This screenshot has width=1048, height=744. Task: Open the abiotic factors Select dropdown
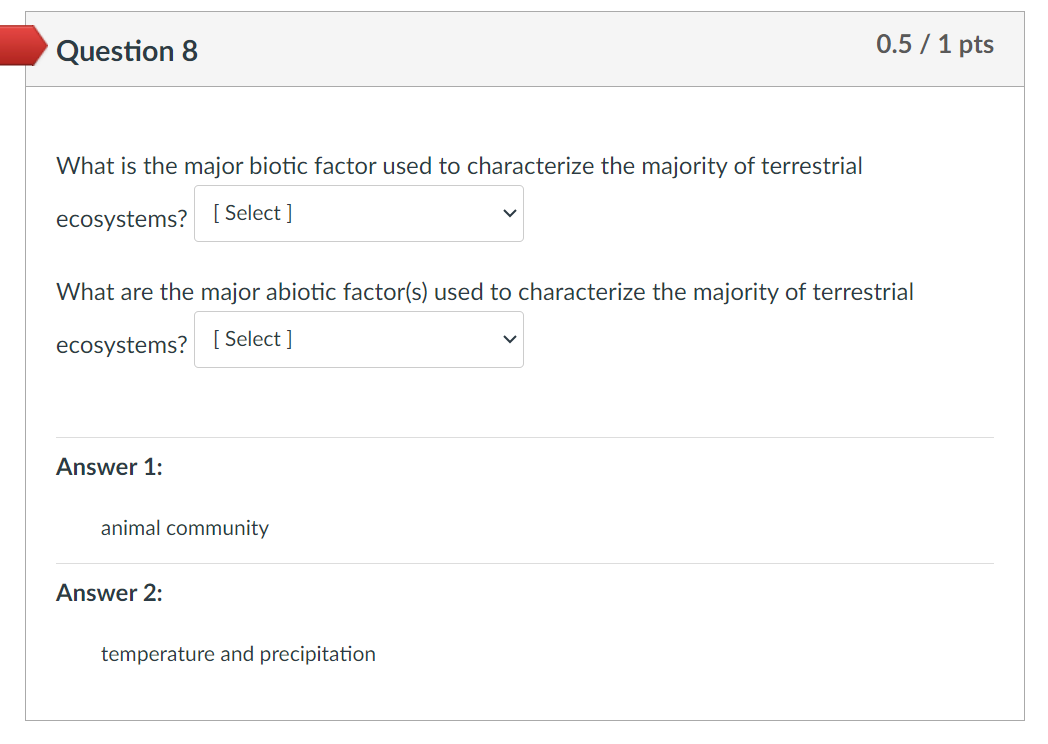point(358,339)
